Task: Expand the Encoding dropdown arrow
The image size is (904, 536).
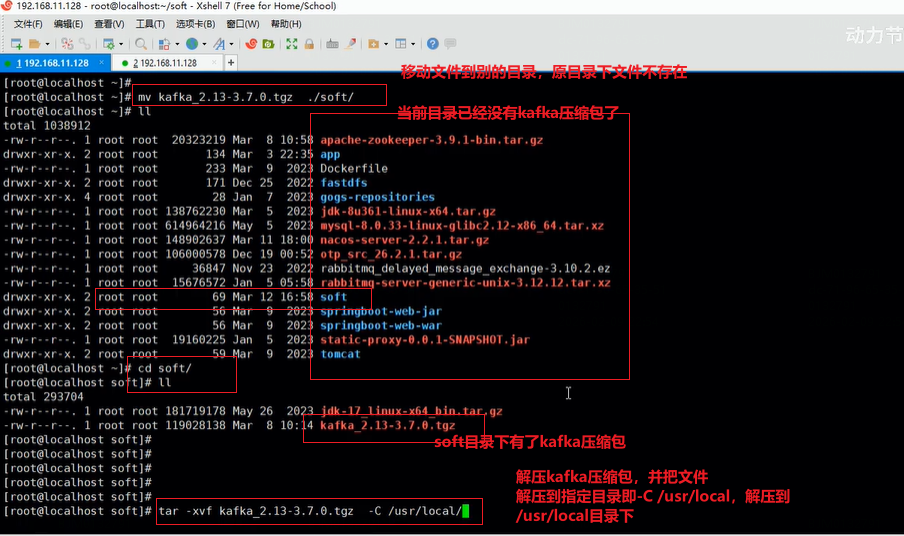Action: (x=204, y=44)
